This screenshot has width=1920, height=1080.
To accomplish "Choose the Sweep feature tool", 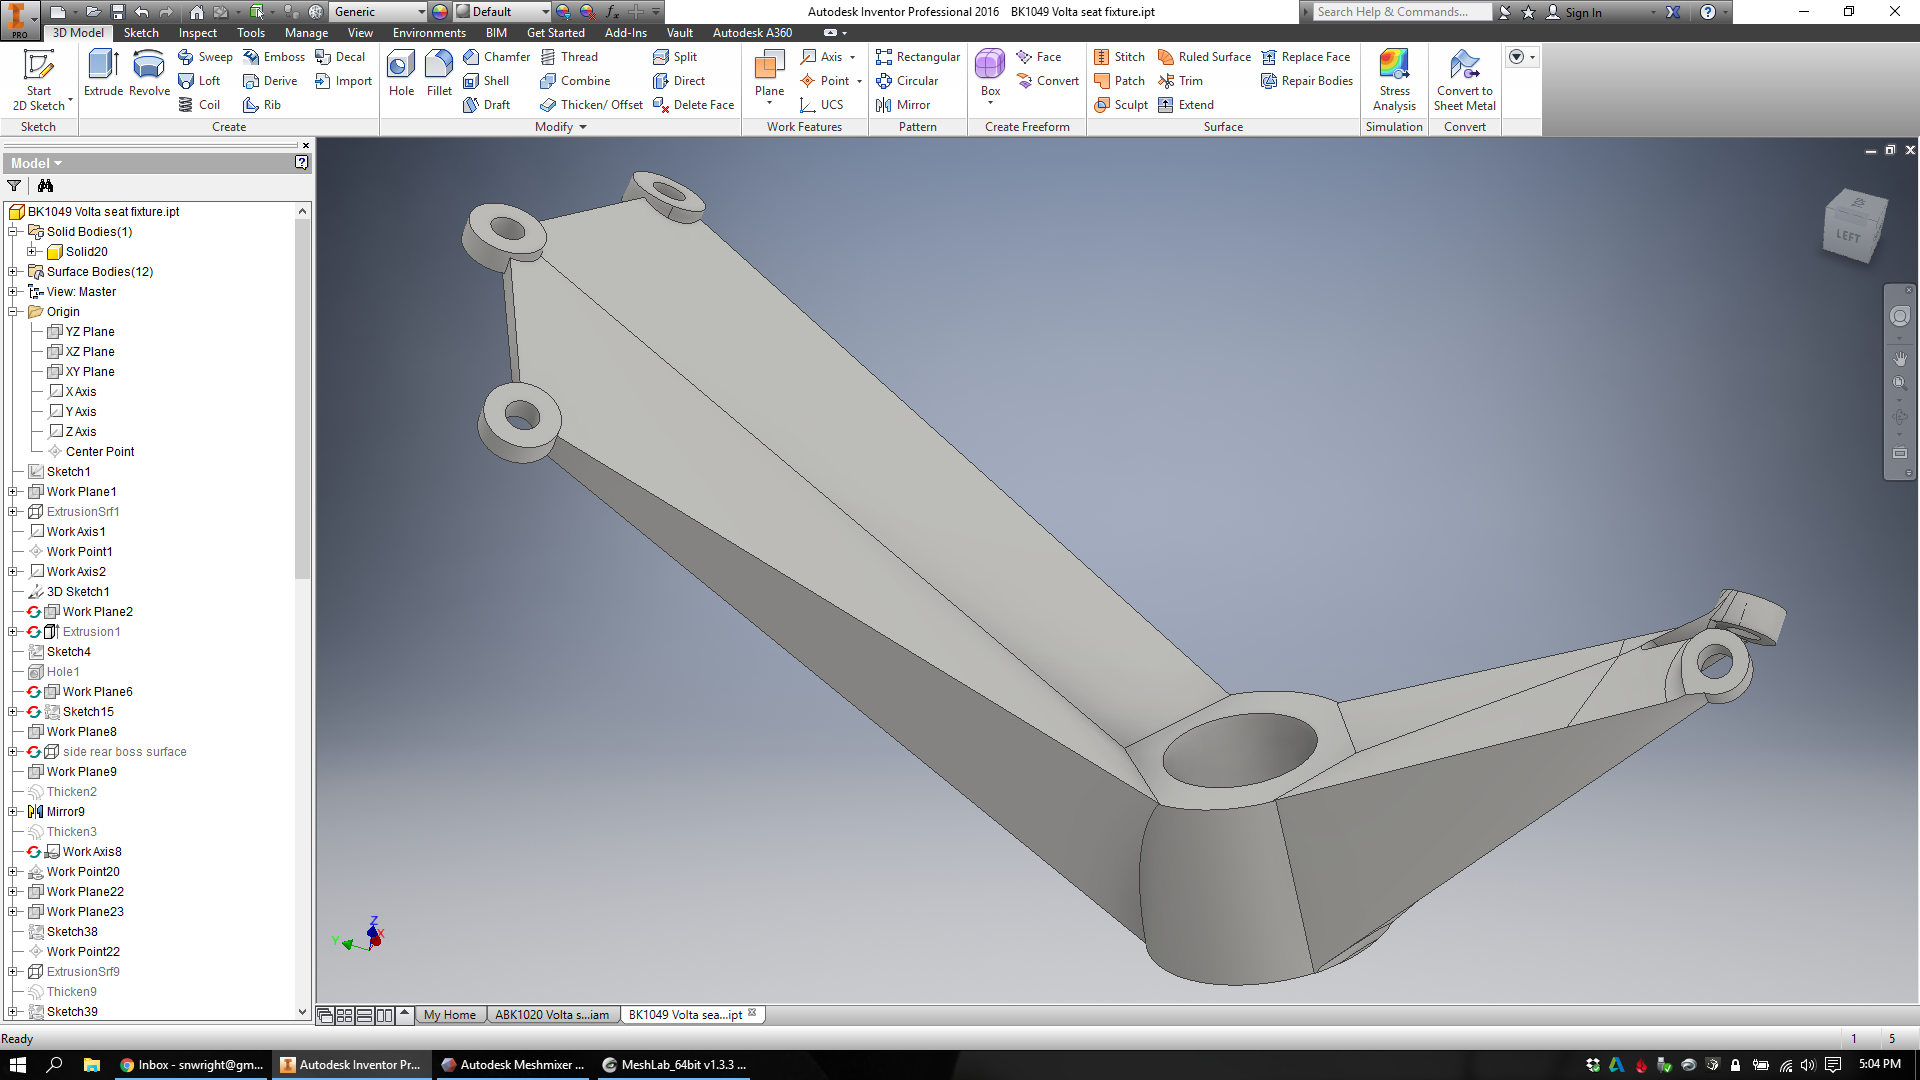I will coord(205,57).
